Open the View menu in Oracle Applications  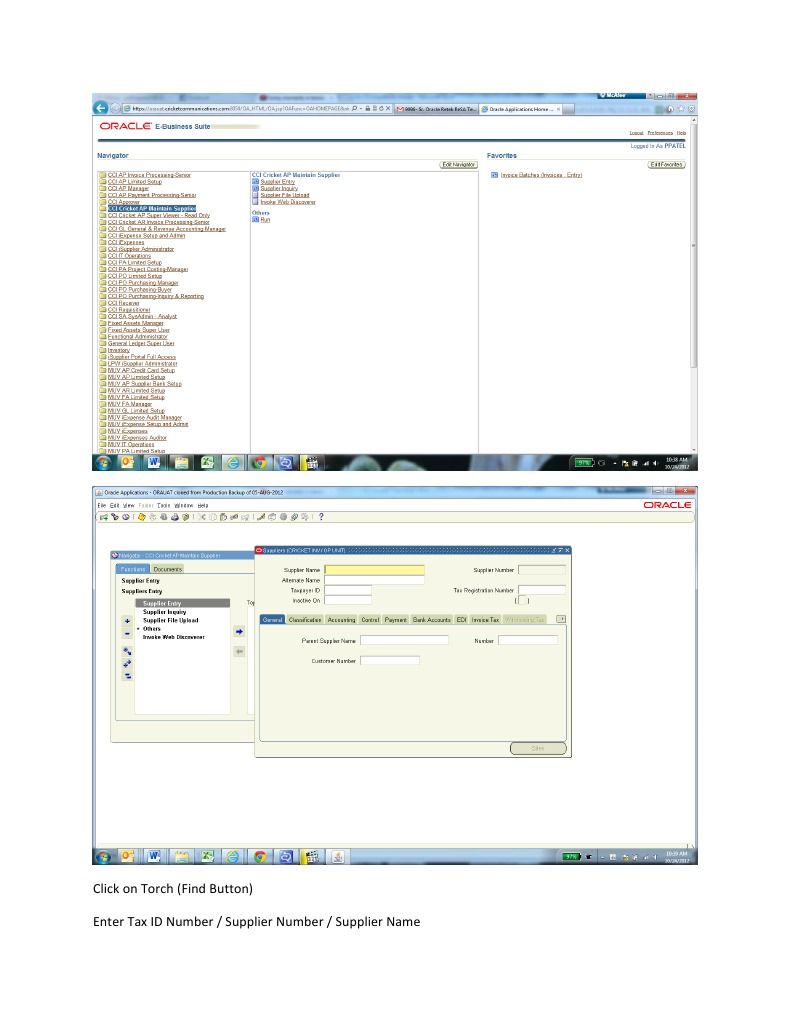129,506
